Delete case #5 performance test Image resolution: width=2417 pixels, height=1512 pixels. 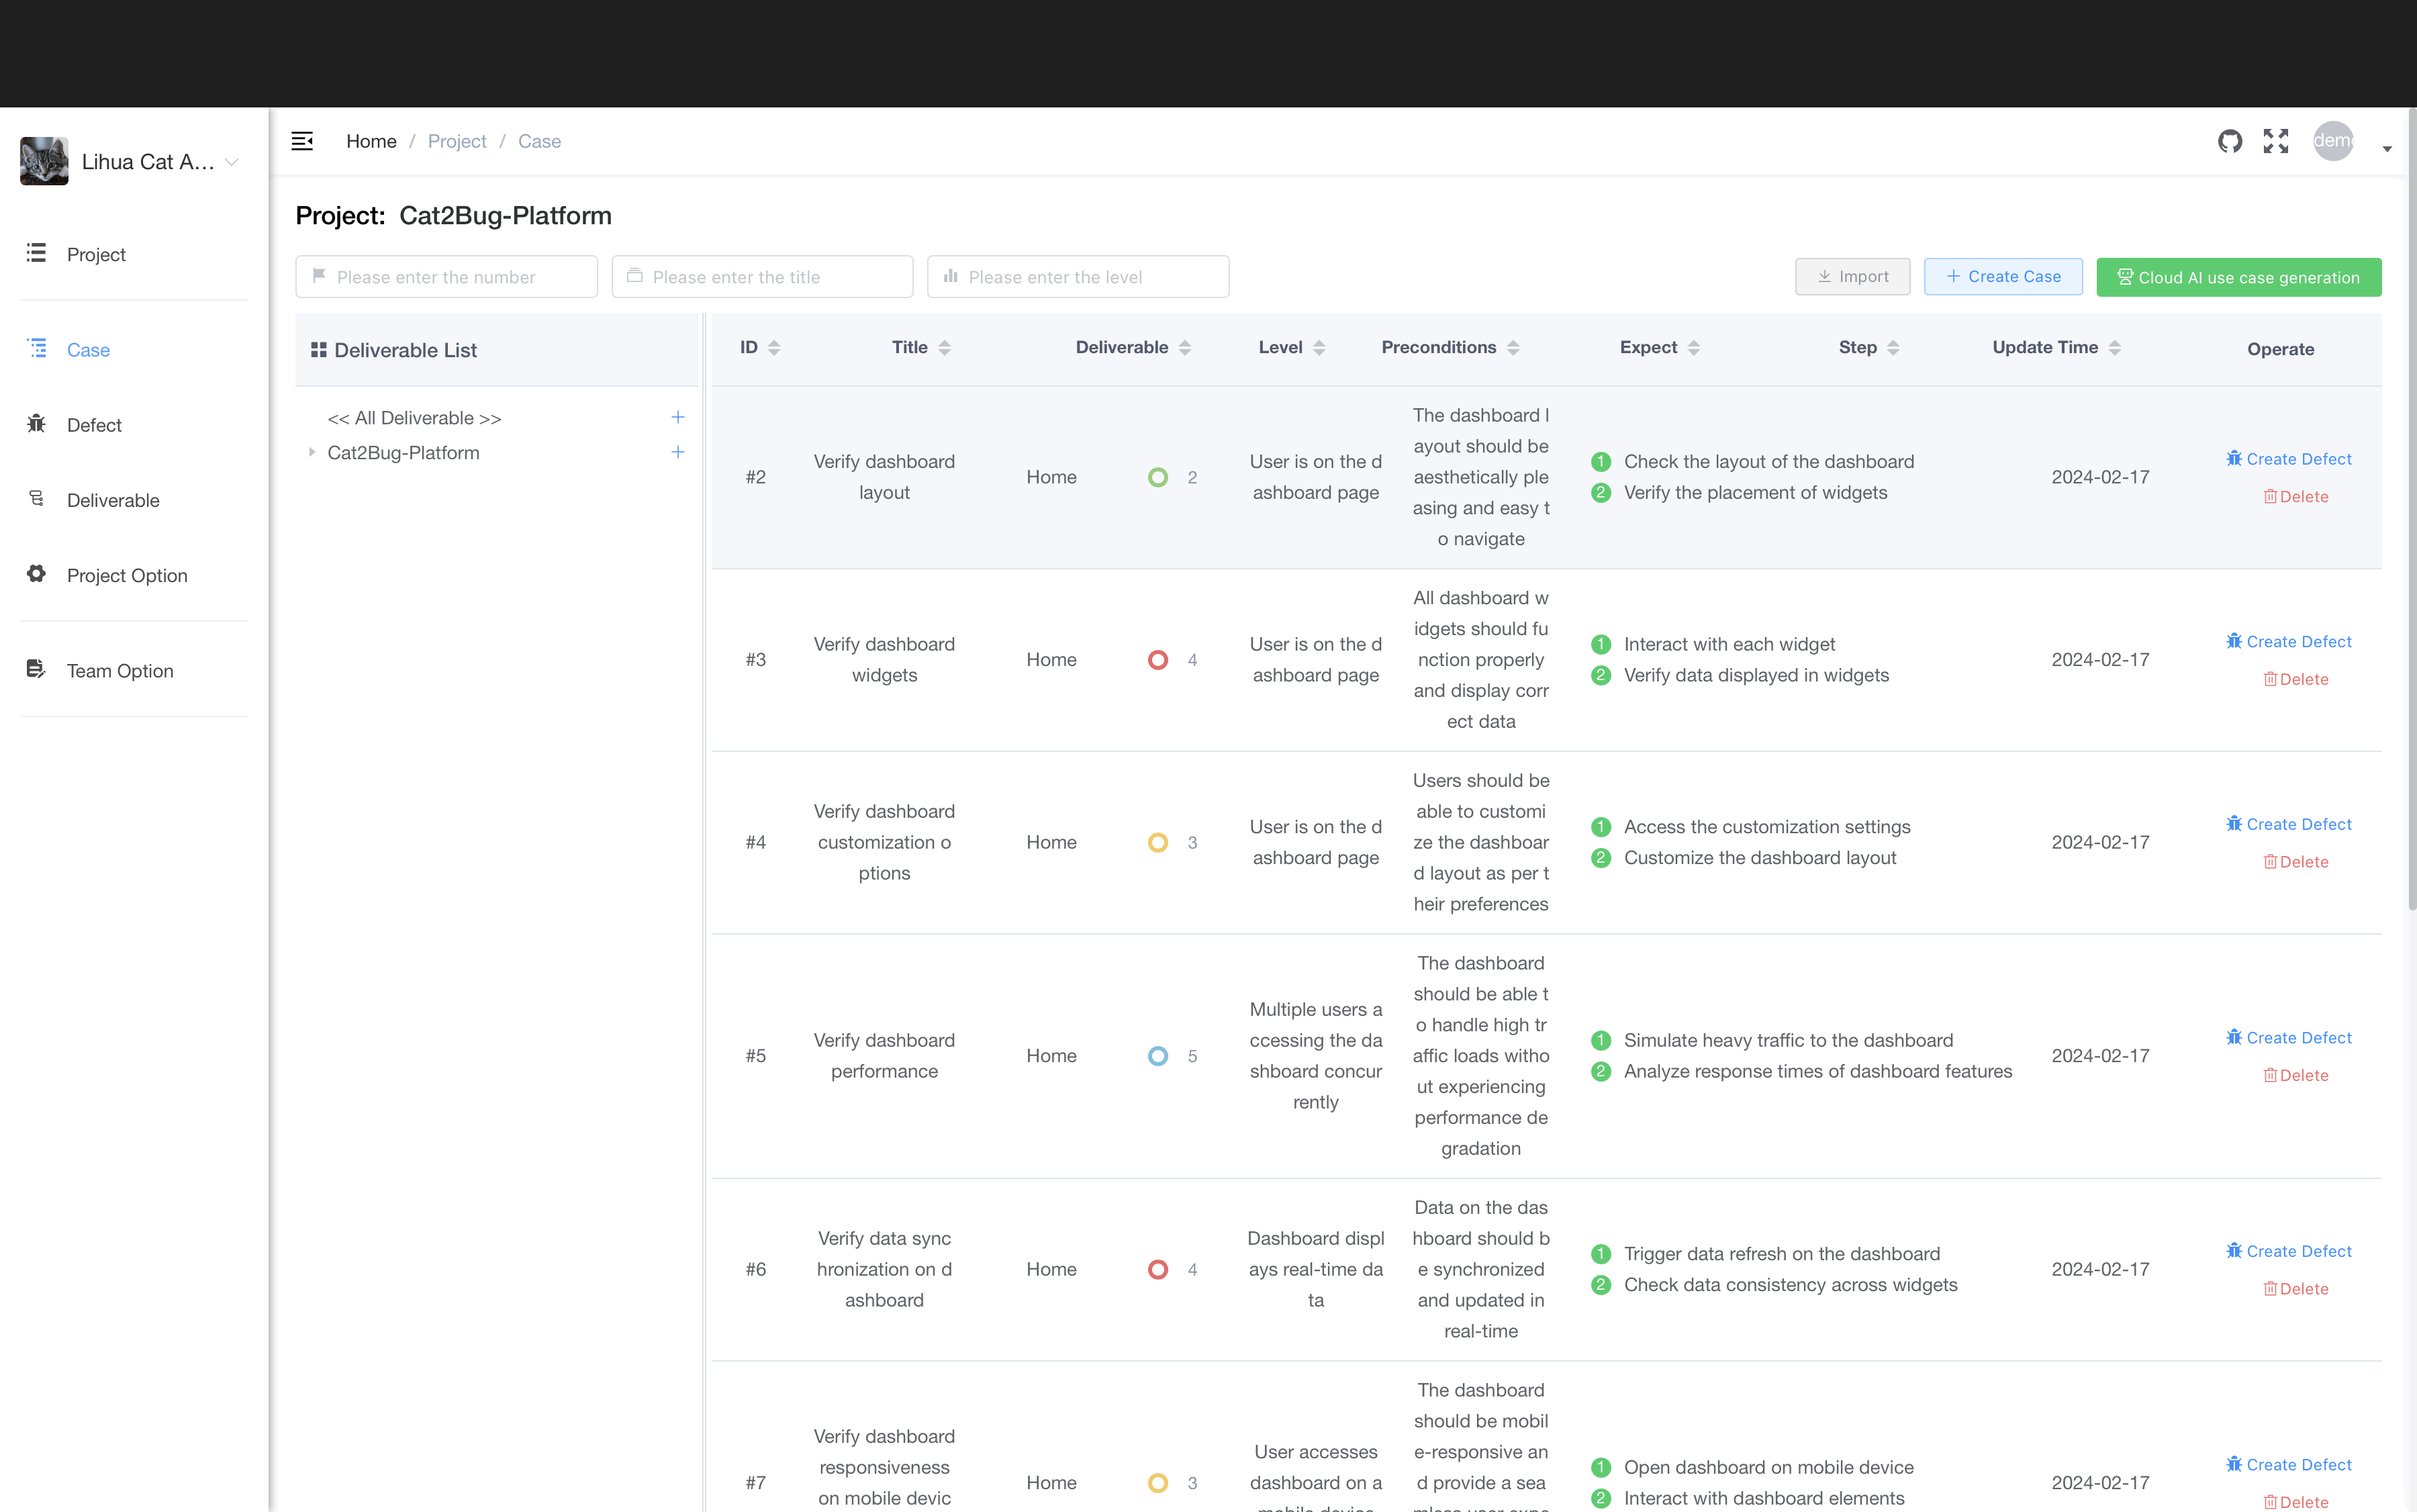click(x=2296, y=1076)
